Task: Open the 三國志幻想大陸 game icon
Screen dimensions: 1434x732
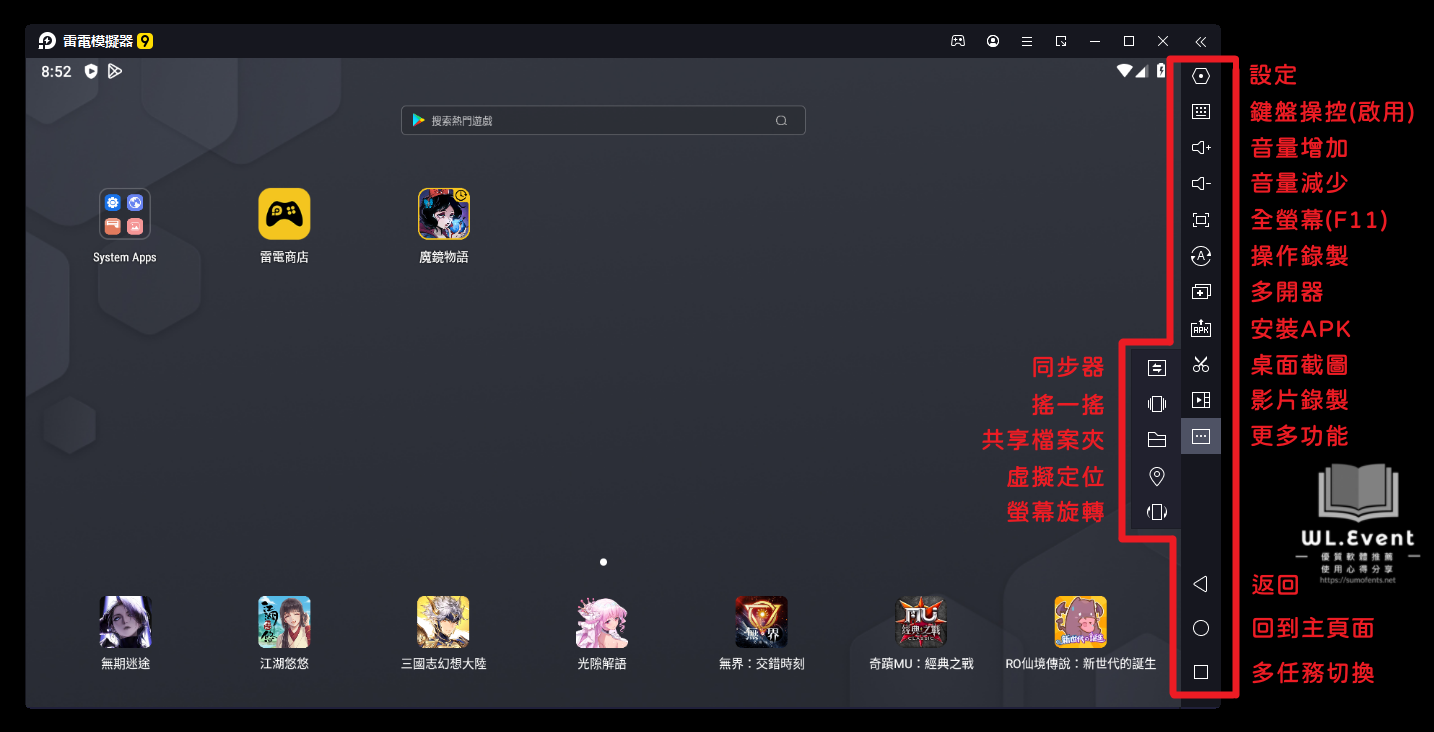Action: [x=443, y=622]
